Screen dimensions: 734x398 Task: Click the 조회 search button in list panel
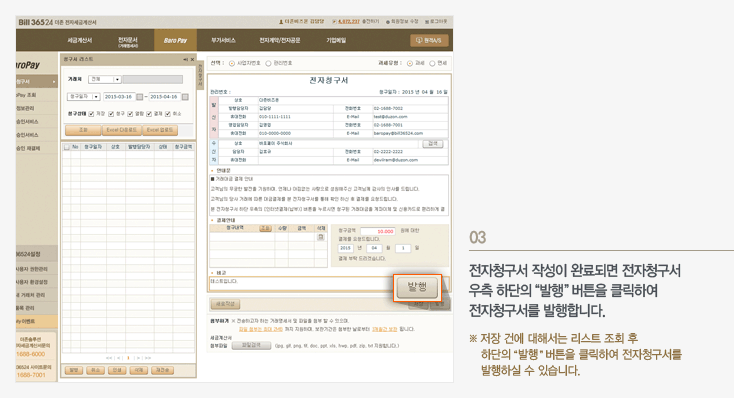(x=83, y=130)
